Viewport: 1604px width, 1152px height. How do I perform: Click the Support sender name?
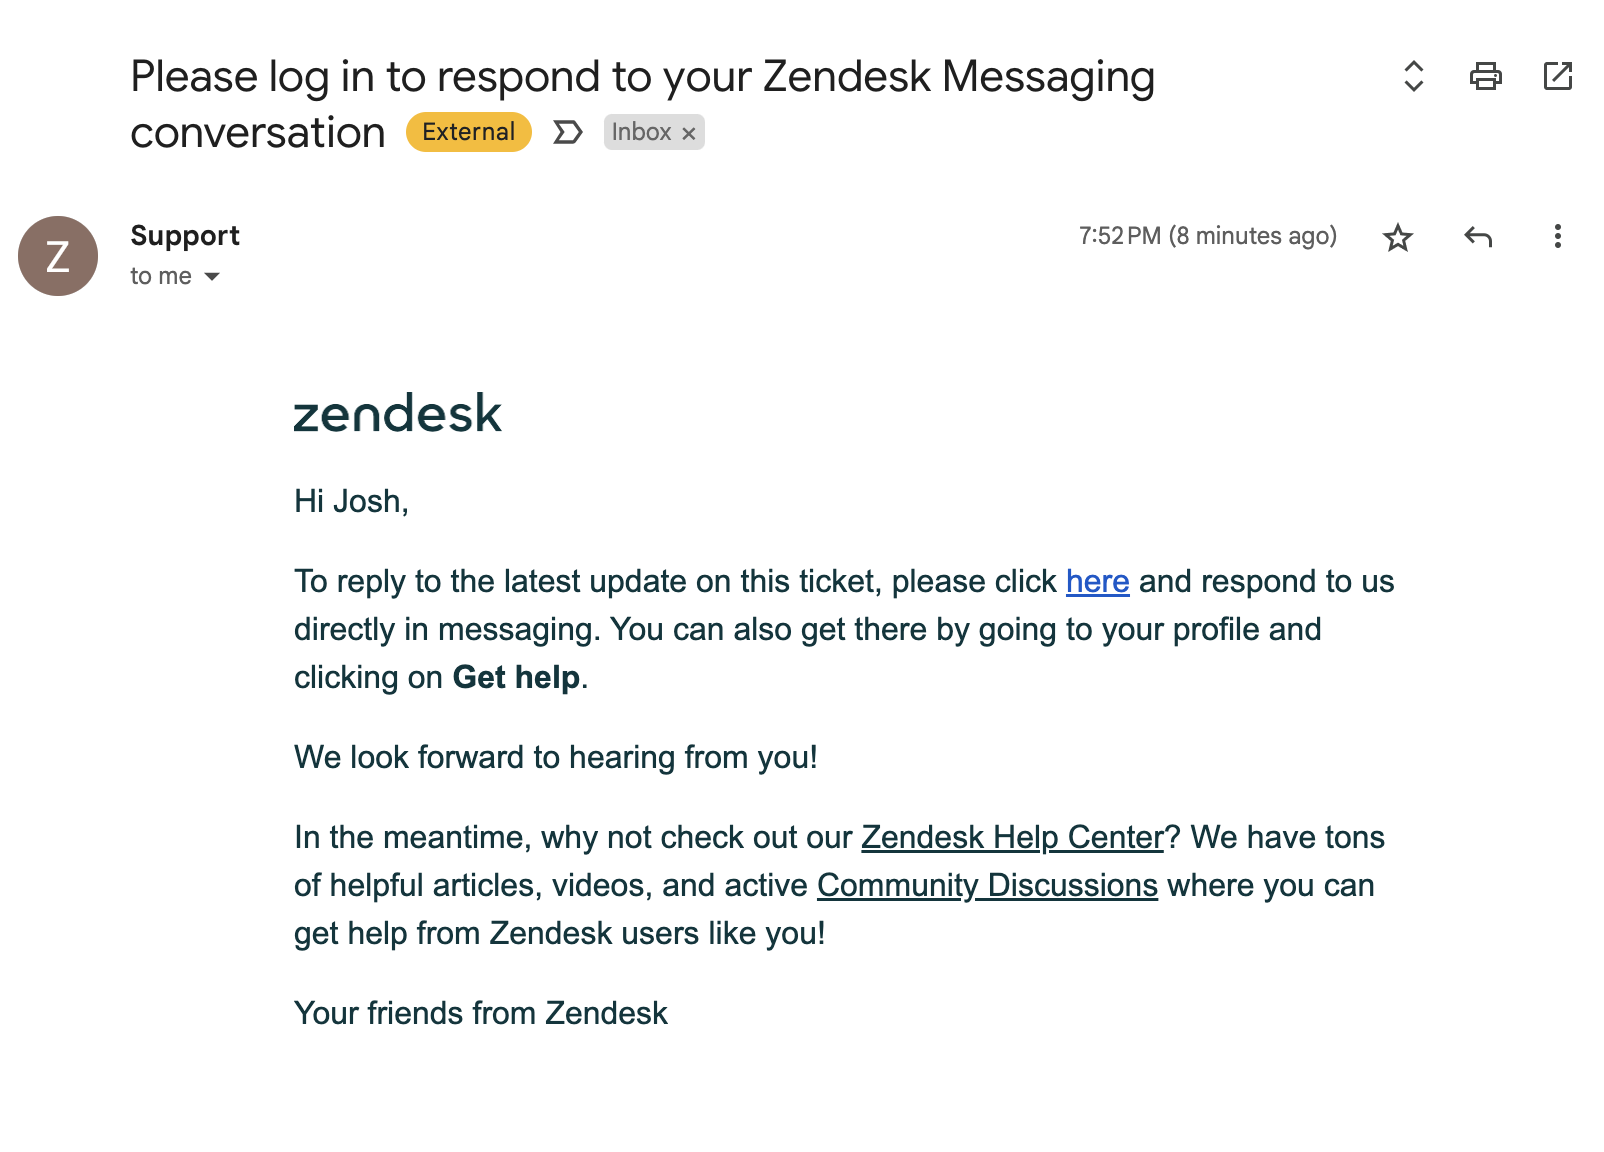coord(185,236)
